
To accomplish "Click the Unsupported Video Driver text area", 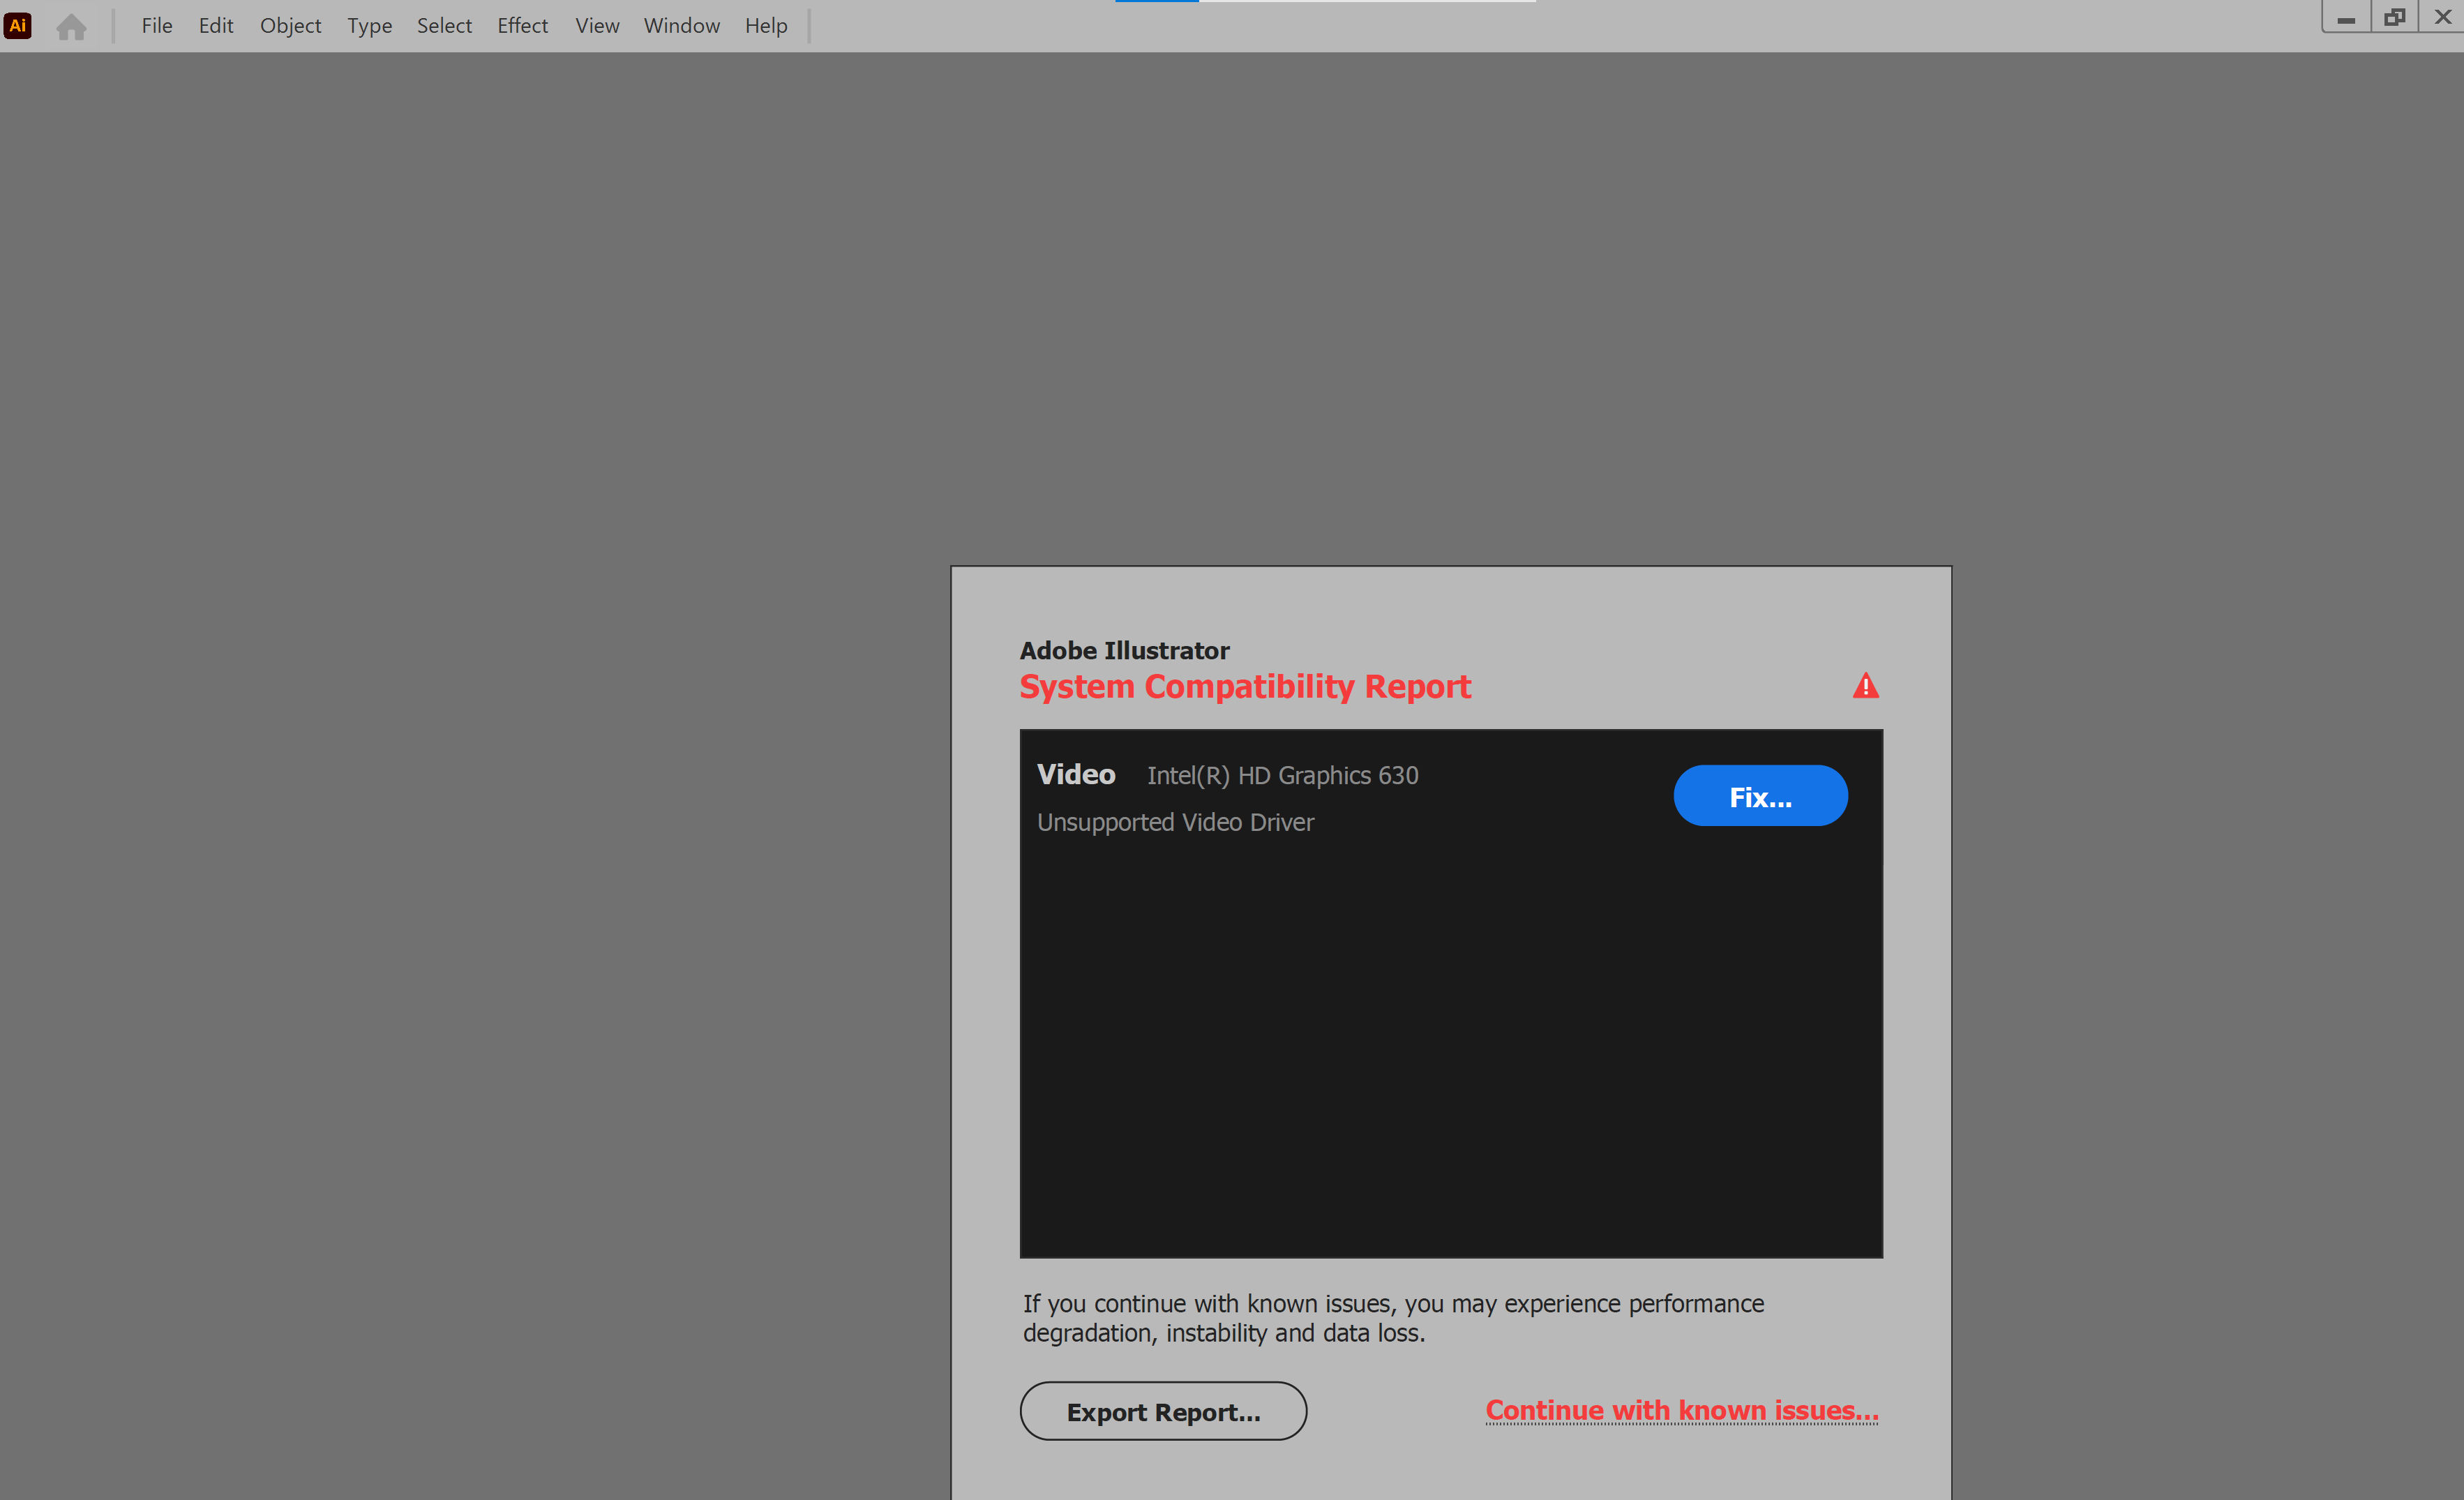I will click(x=1178, y=822).
